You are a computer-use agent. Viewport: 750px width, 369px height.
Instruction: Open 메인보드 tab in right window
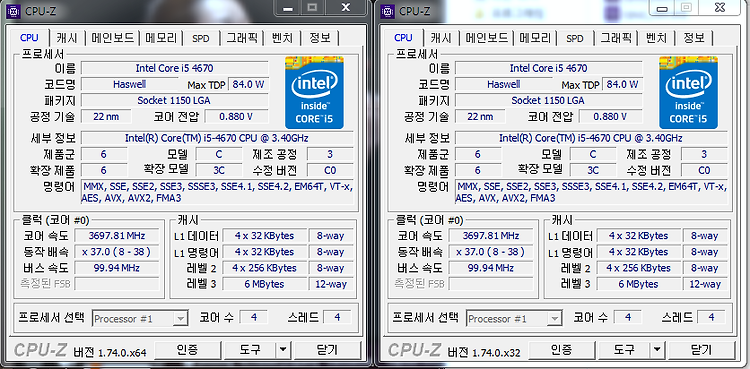487,38
